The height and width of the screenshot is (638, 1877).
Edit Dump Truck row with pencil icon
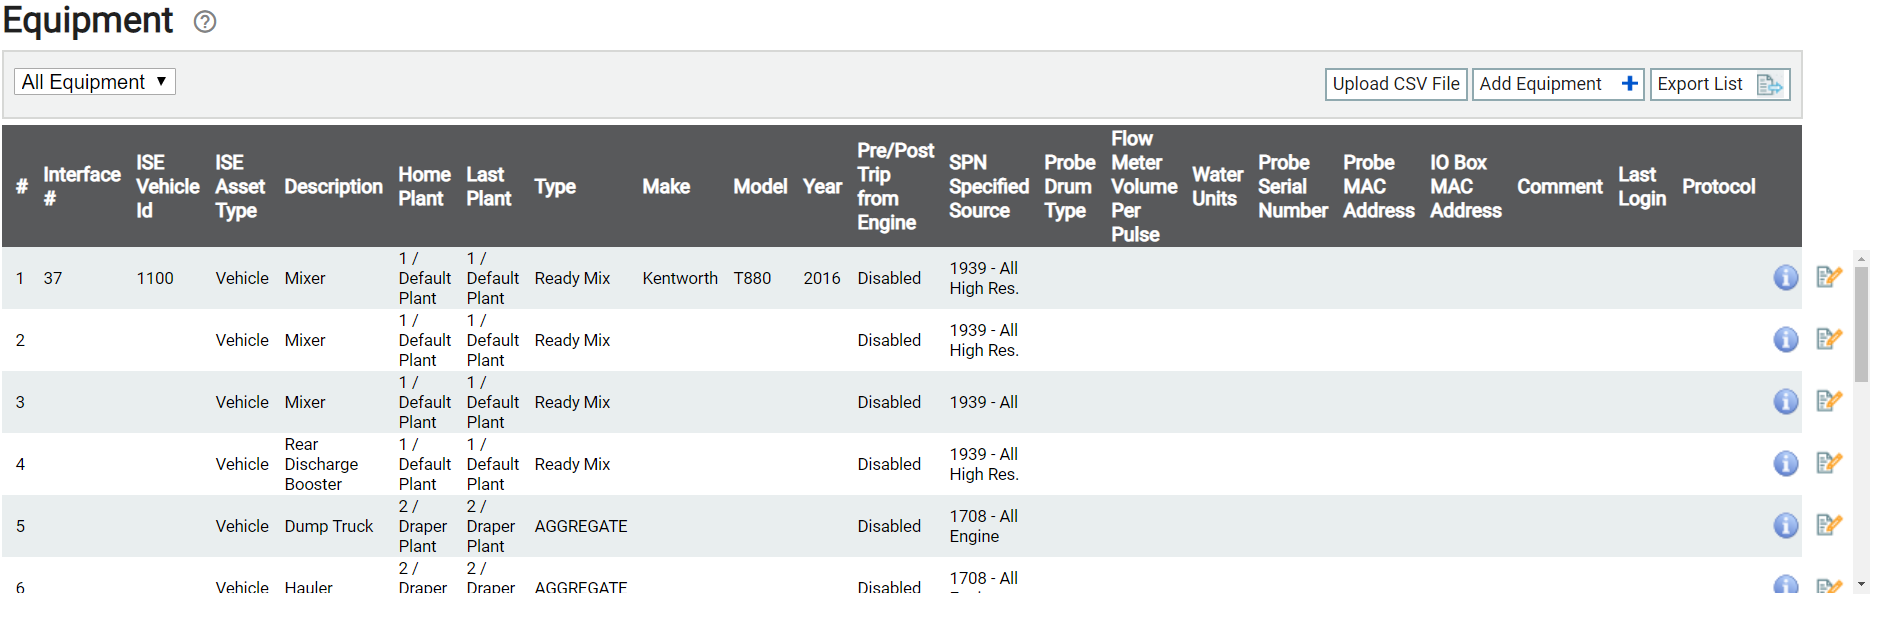(x=1829, y=525)
